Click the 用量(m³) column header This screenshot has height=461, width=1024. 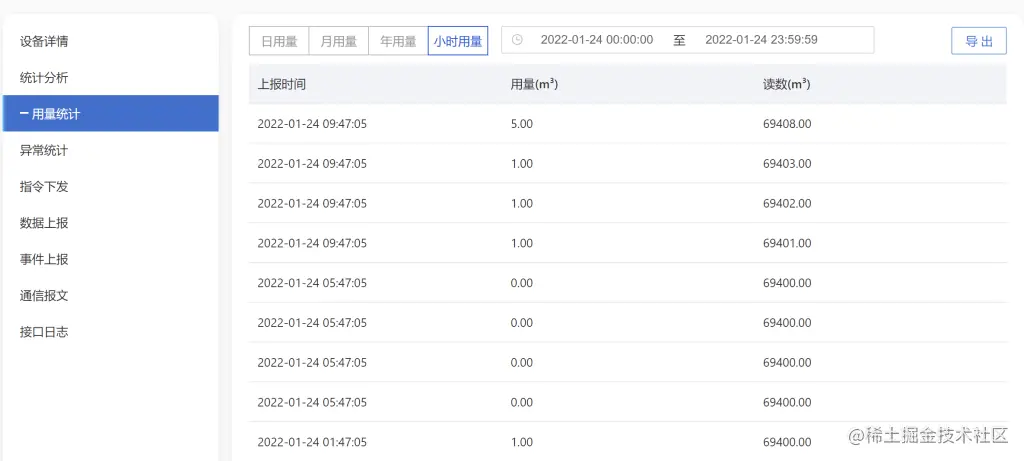pos(534,84)
